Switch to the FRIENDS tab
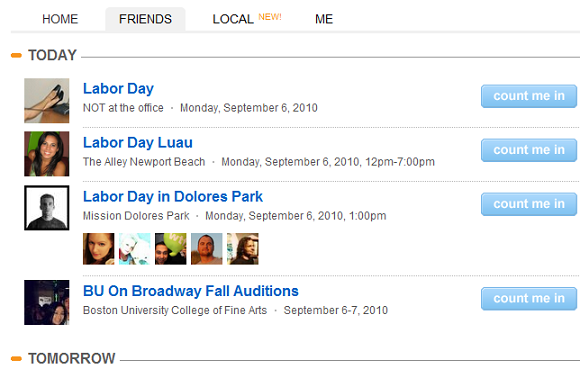 (145, 19)
